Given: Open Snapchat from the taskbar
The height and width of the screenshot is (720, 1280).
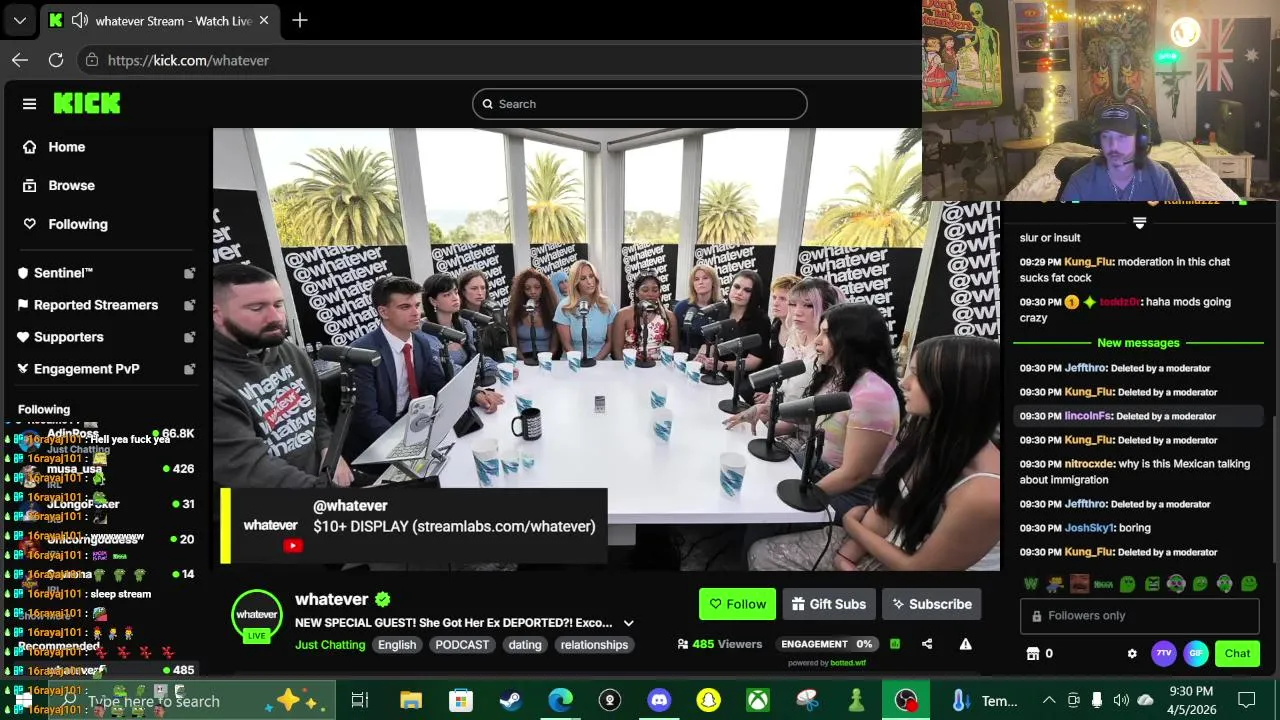Looking at the screenshot, I should coord(708,701).
